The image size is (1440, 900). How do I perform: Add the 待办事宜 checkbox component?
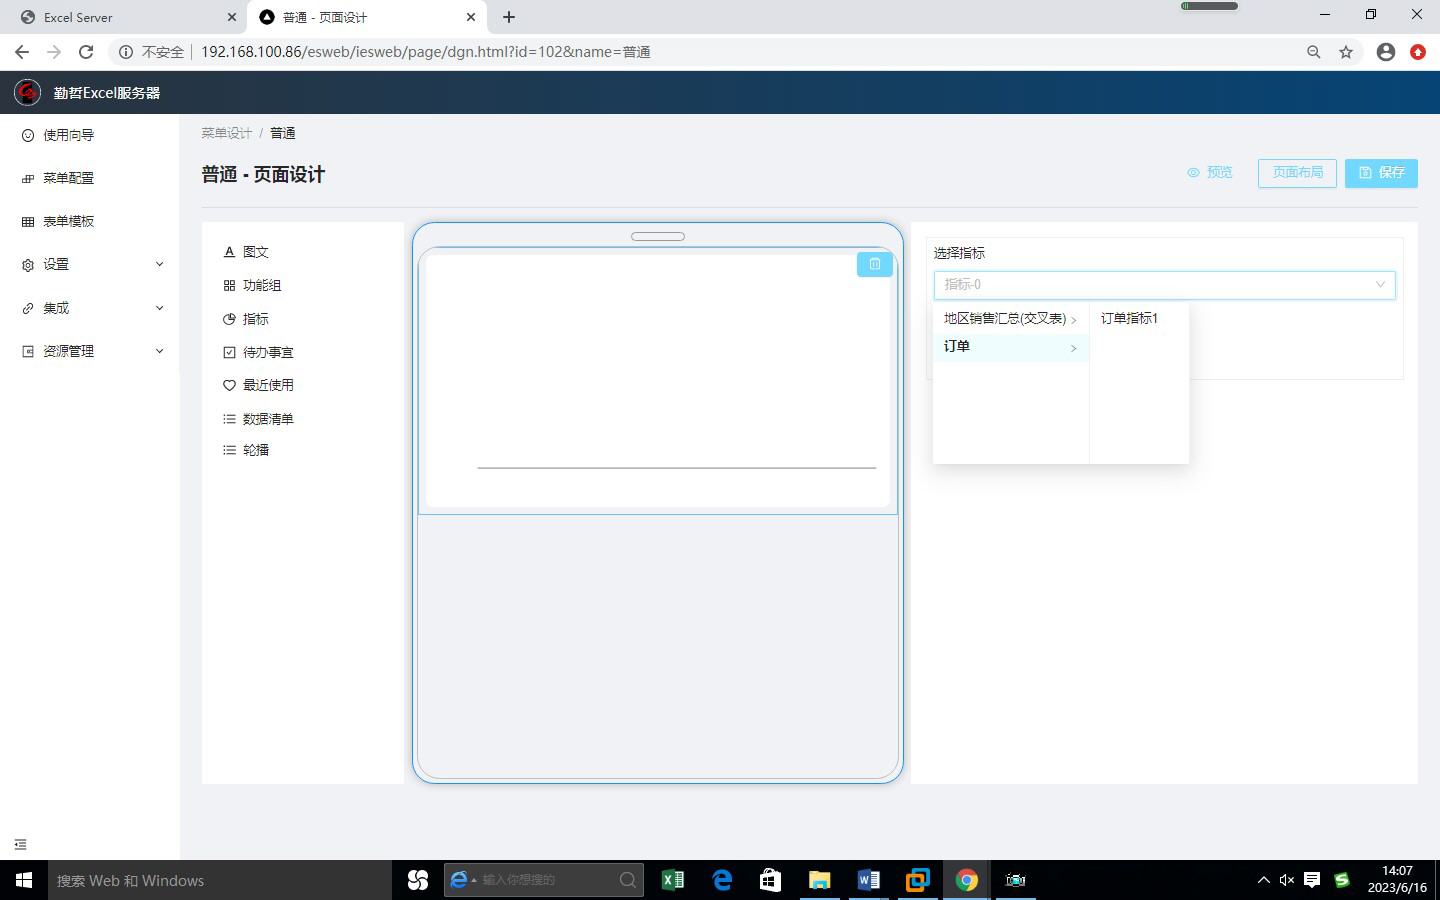click(229, 352)
